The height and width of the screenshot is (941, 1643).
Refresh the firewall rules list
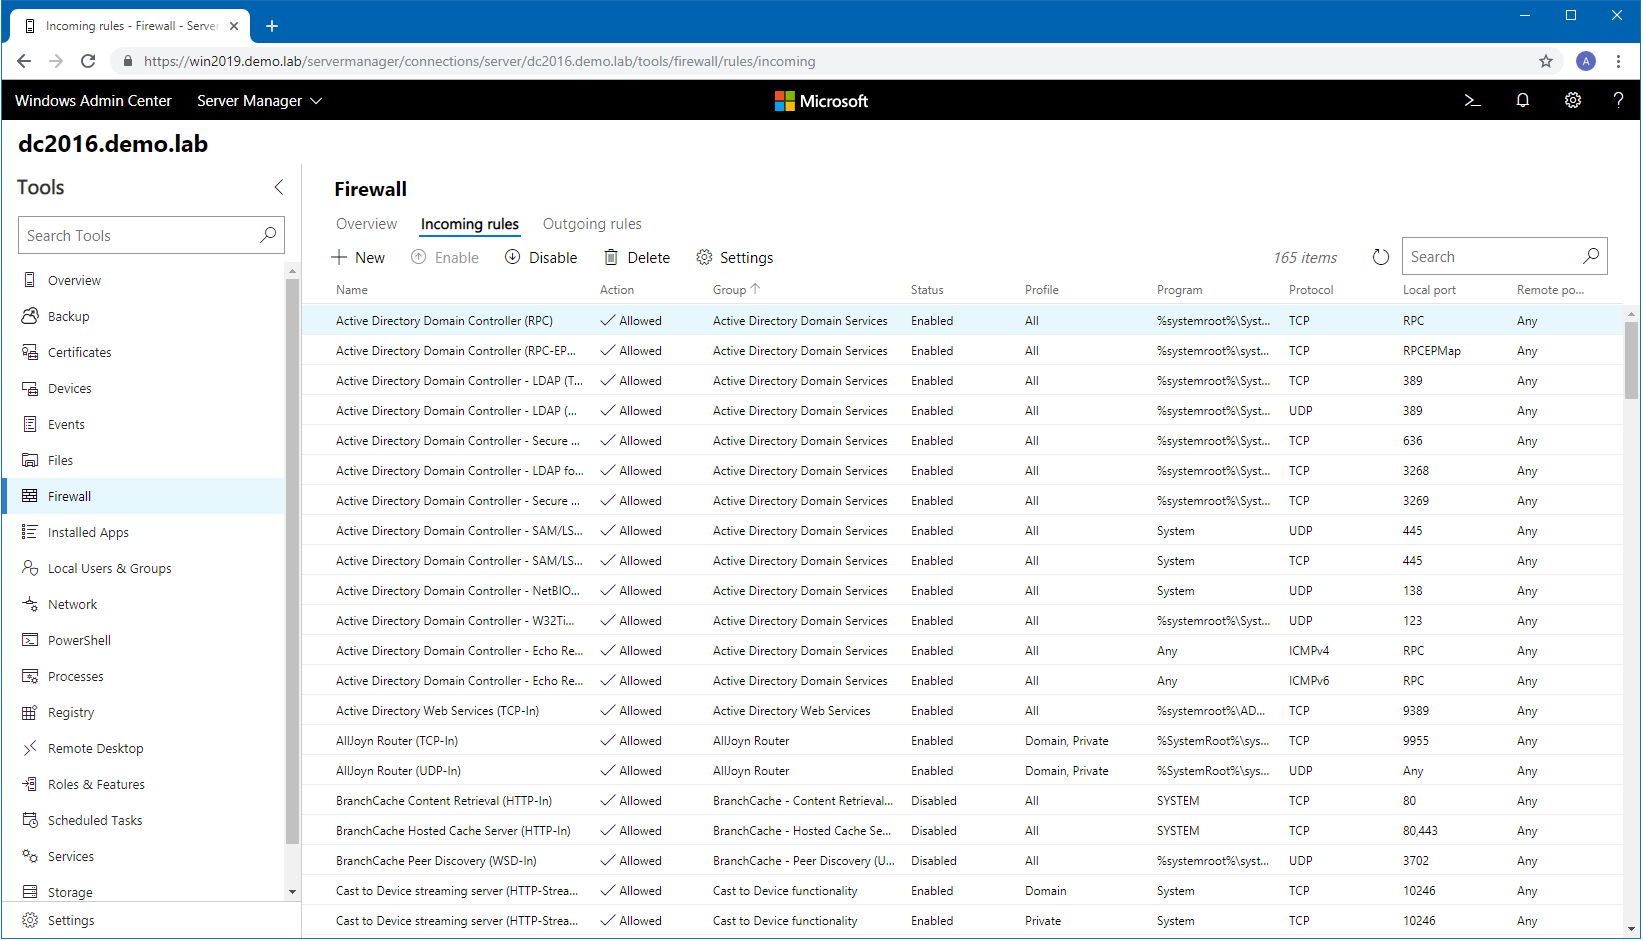point(1380,258)
